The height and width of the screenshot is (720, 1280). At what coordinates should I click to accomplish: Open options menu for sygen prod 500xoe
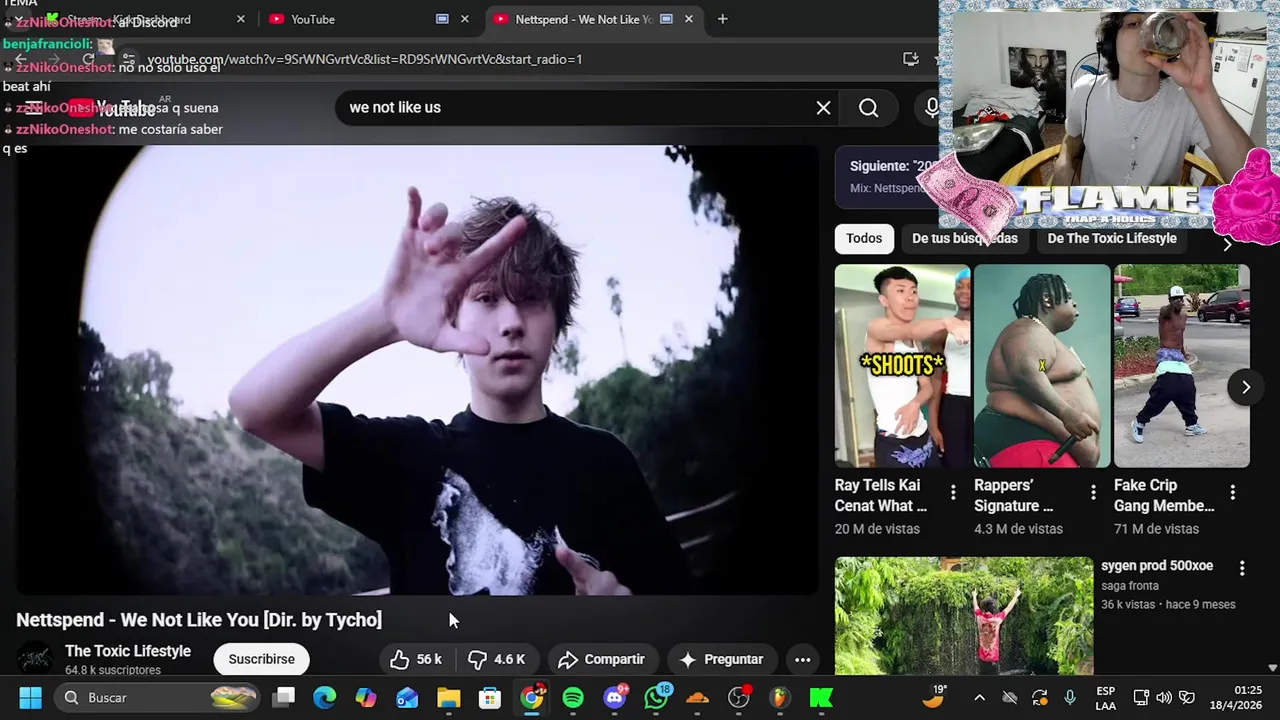[1242, 568]
